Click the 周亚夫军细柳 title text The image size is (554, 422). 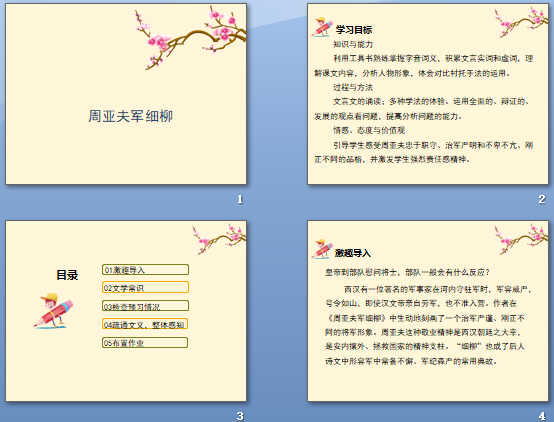point(130,116)
